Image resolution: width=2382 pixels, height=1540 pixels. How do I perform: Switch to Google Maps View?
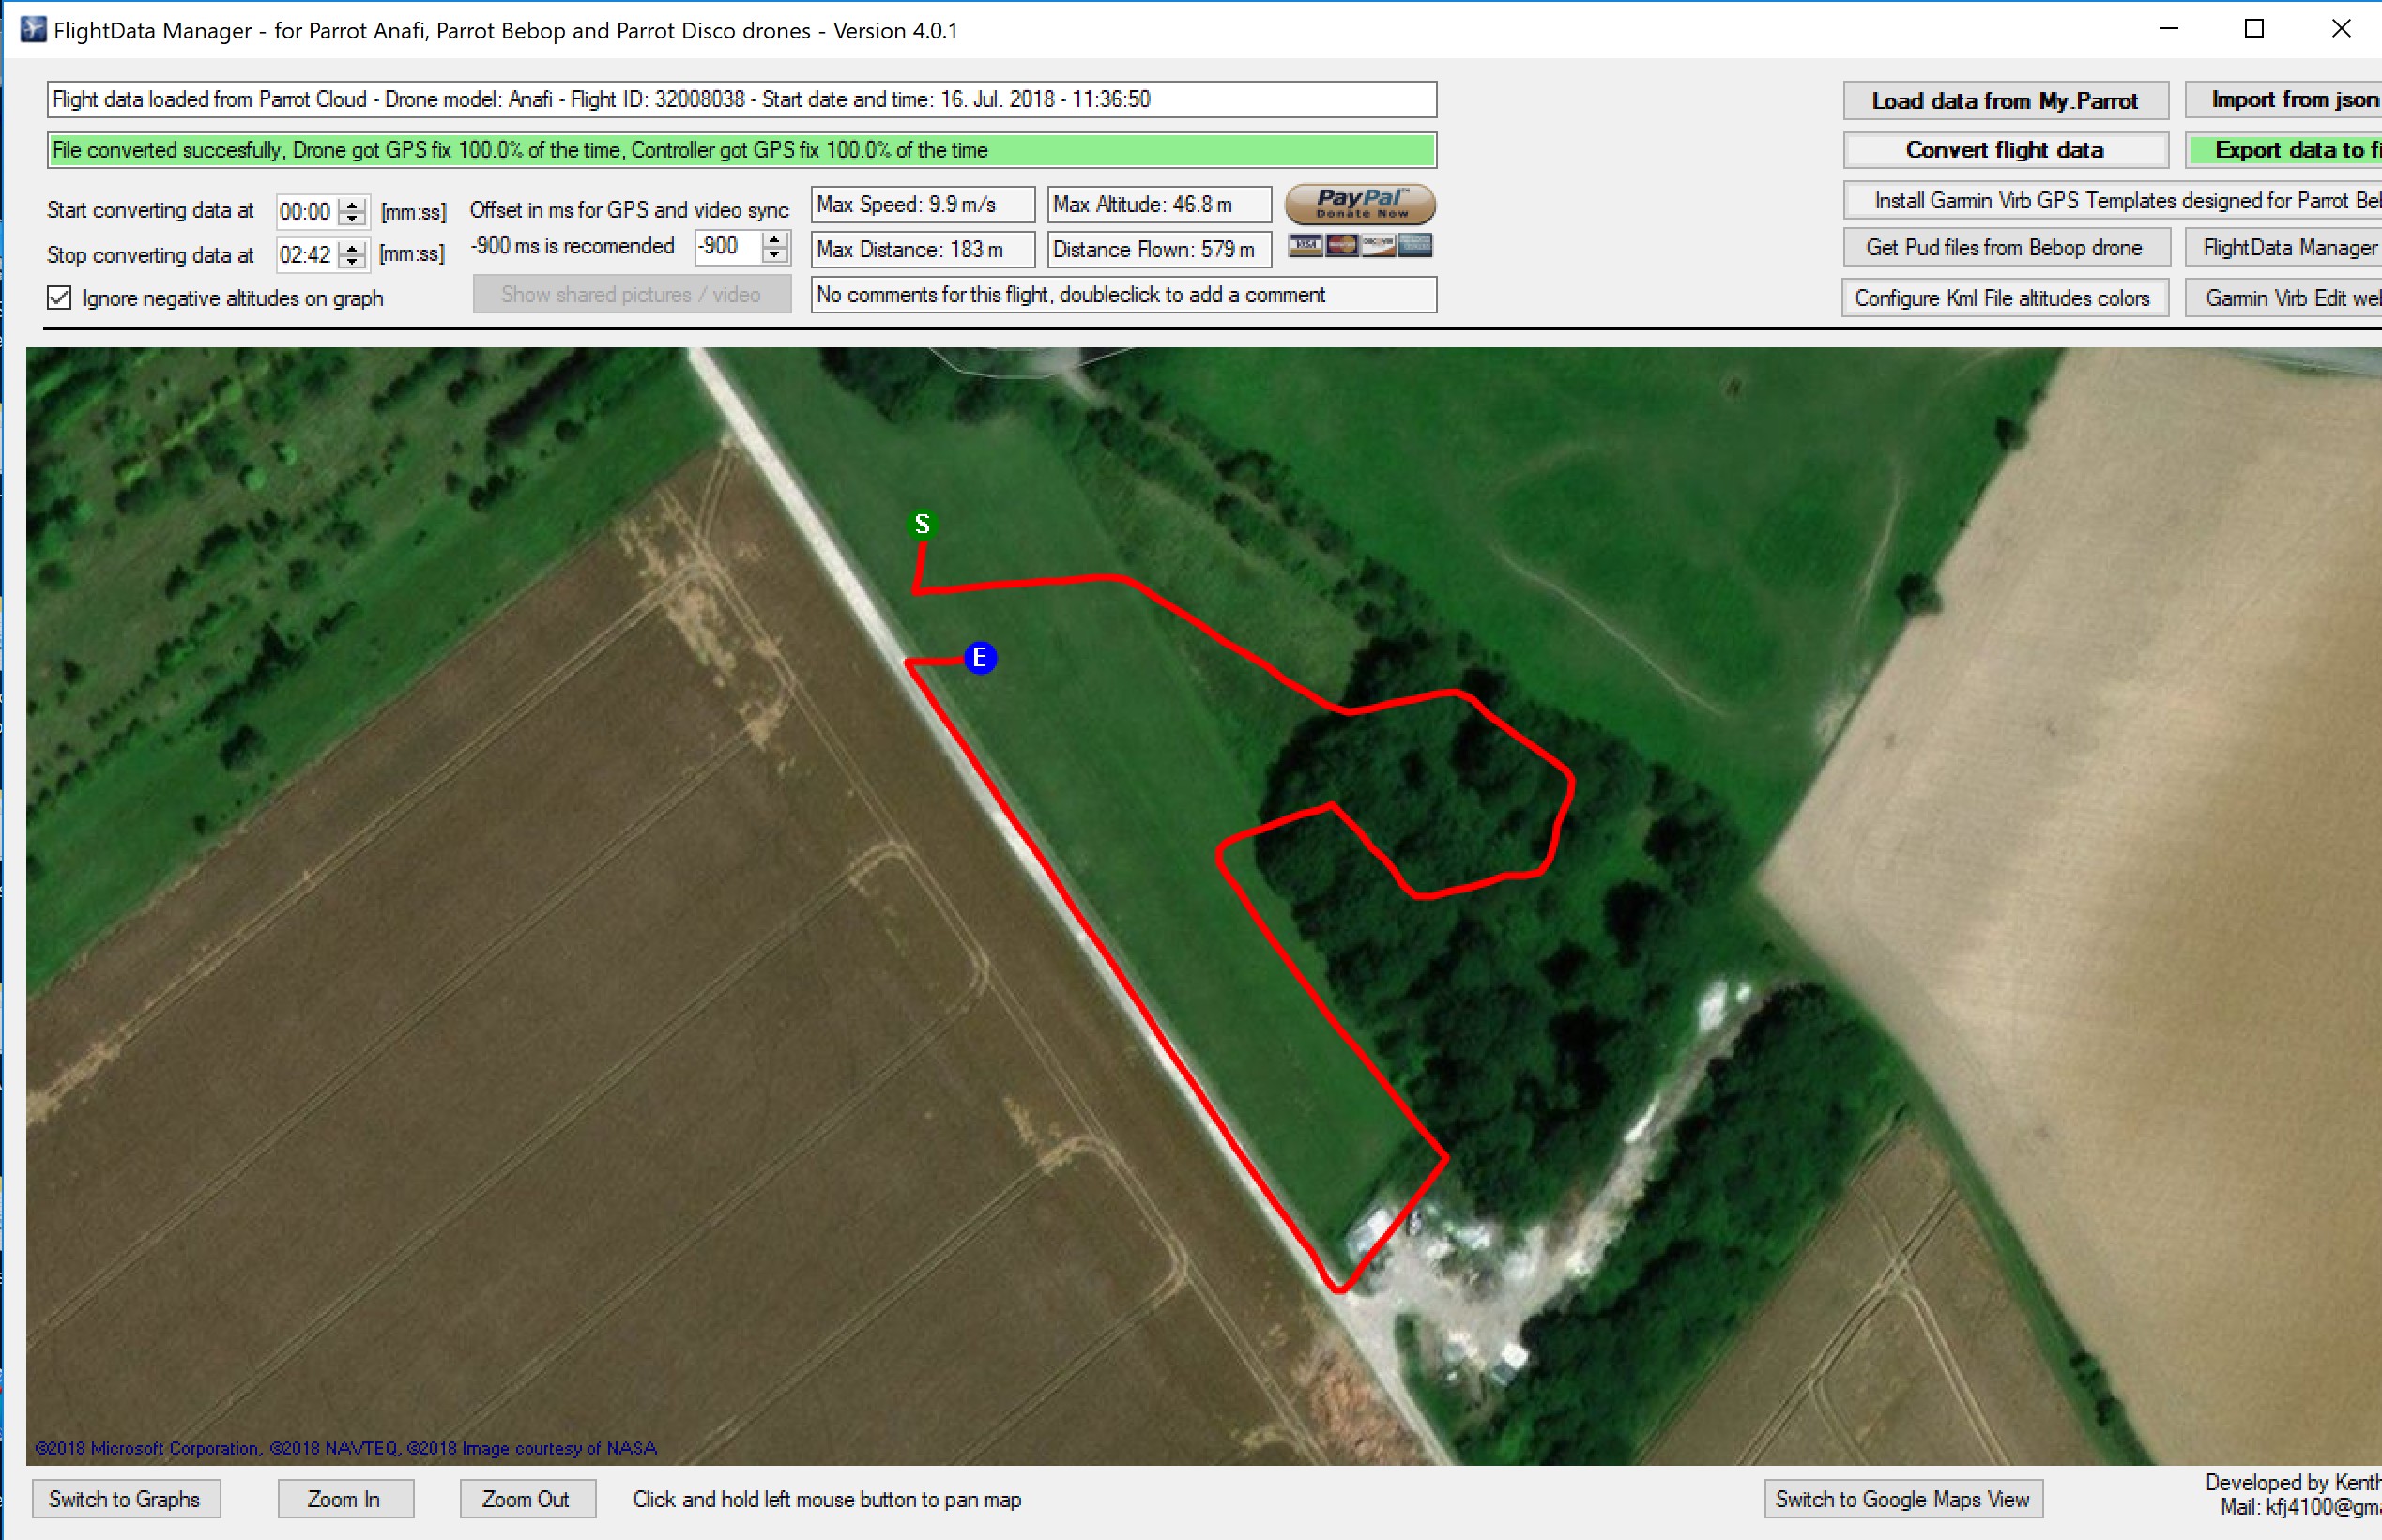[x=1902, y=1499]
